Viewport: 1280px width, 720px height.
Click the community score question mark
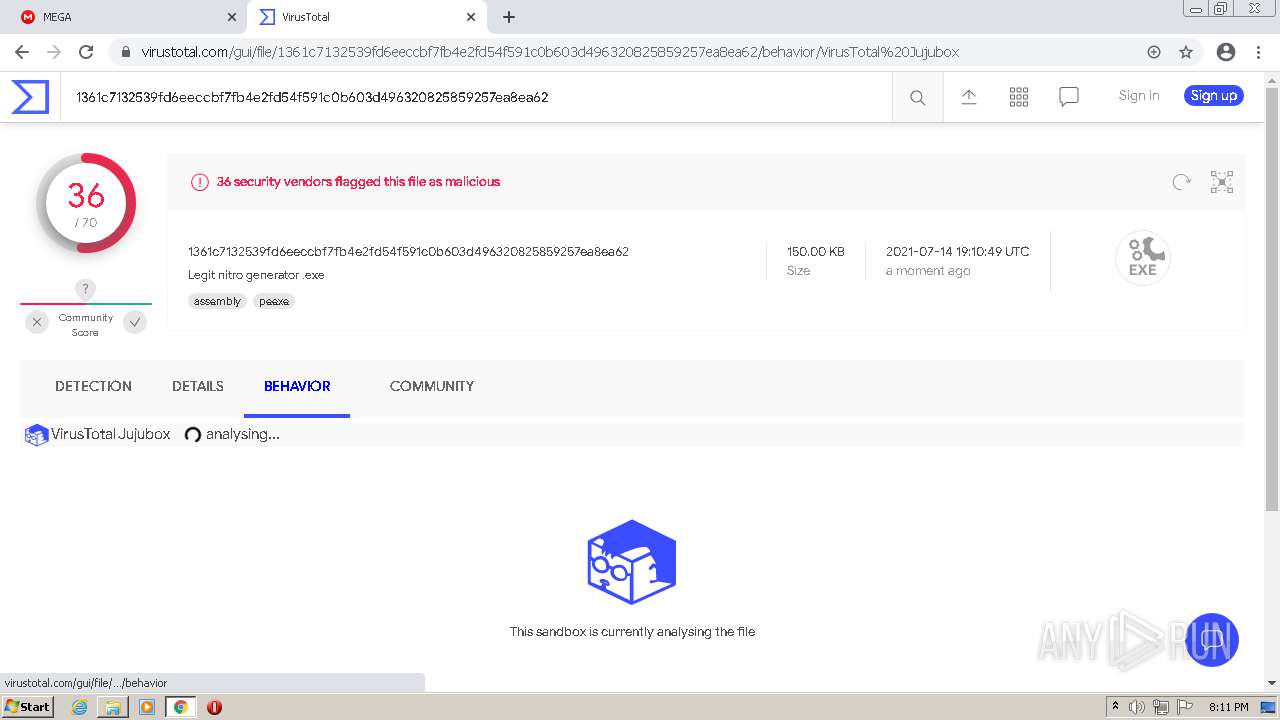[x=85, y=289]
